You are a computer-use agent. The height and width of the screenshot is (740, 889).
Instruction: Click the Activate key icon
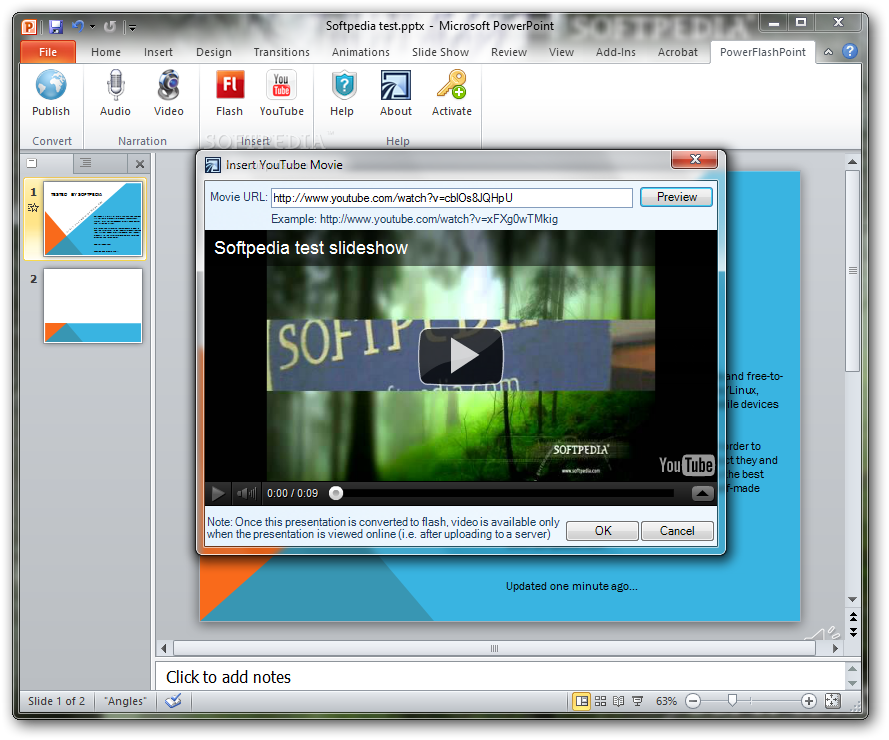point(451,84)
